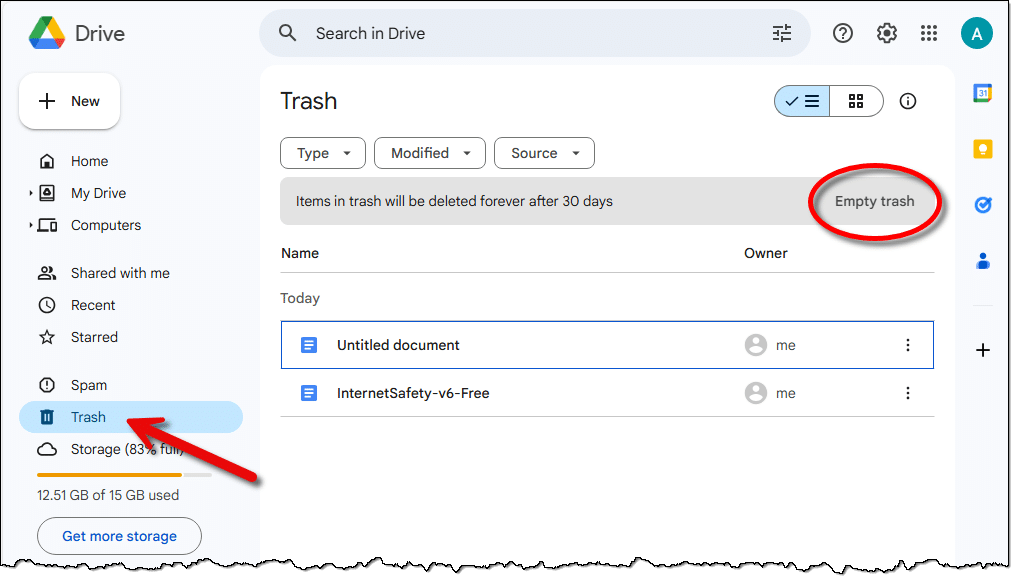Open Contacts side panel icon

coord(982,261)
